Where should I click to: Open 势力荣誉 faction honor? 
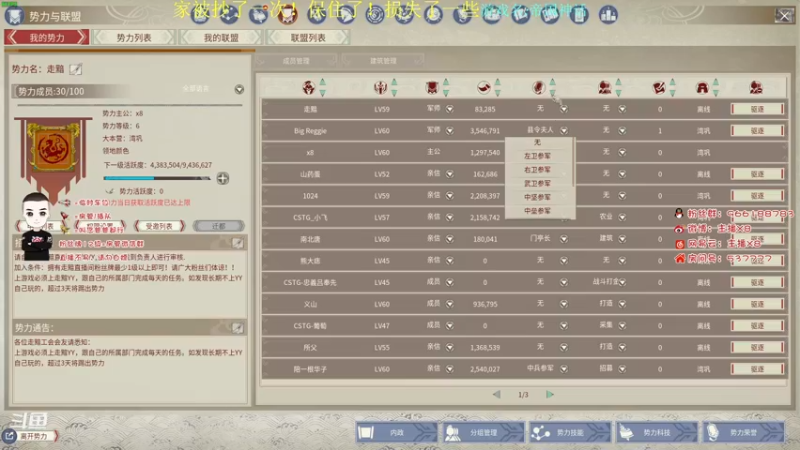tap(743, 432)
